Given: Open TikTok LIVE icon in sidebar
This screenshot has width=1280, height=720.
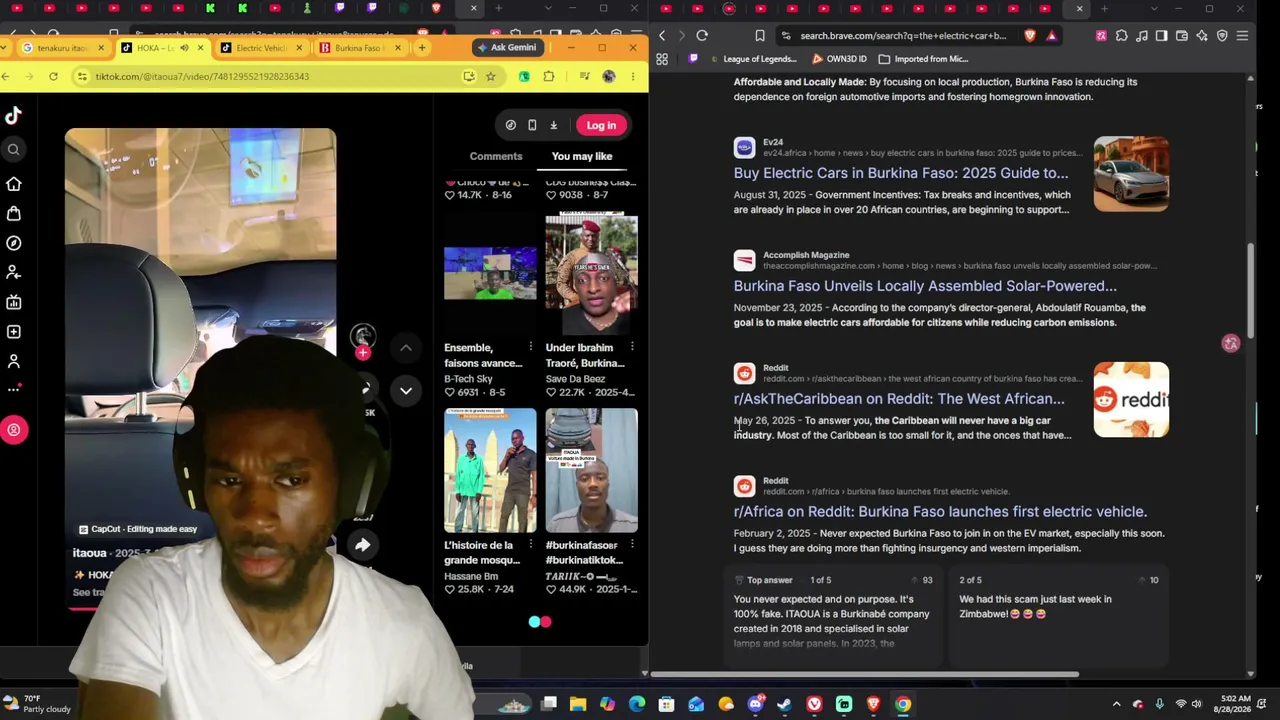Looking at the screenshot, I should click(x=14, y=302).
